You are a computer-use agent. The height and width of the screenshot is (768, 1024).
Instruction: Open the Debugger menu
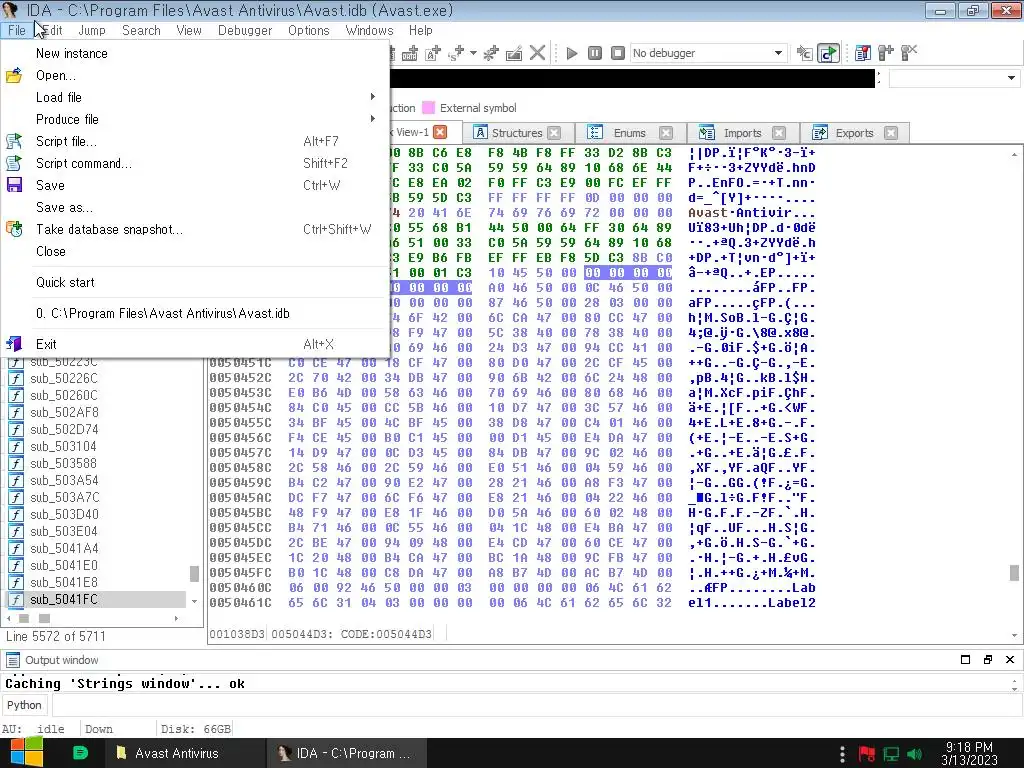point(245,31)
